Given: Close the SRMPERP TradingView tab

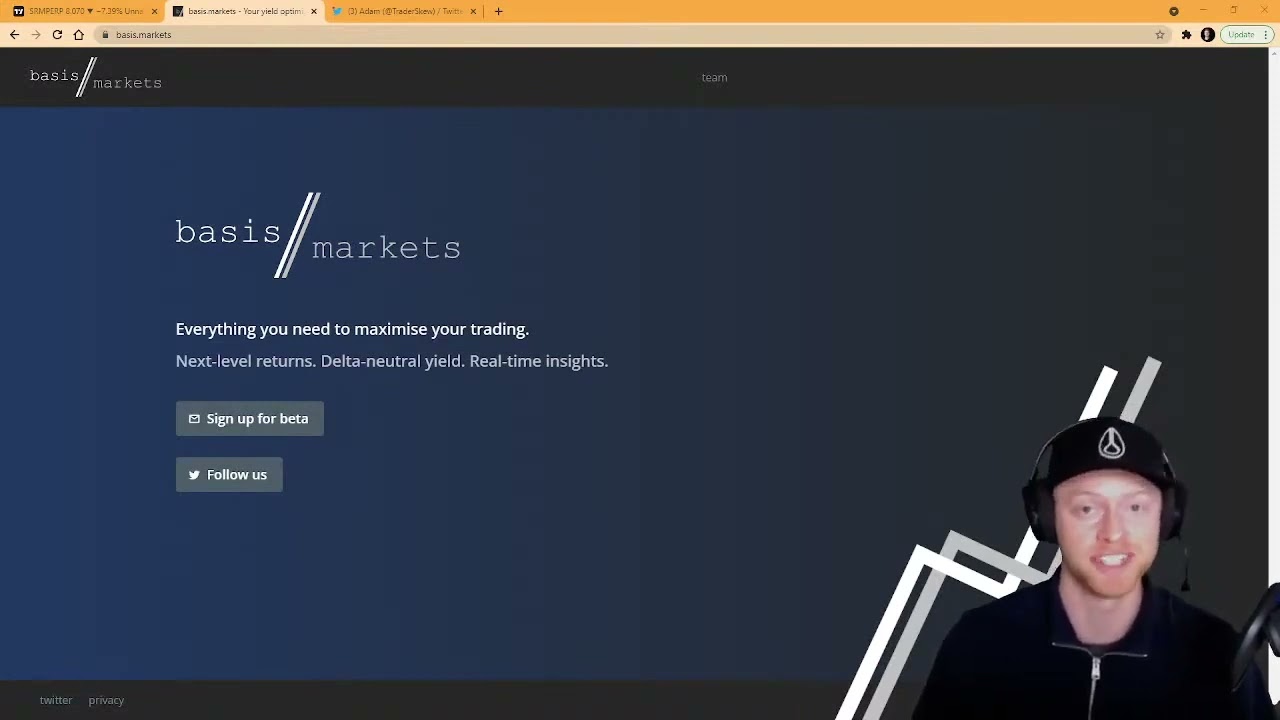Looking at the screenshot, I should 154,11.
